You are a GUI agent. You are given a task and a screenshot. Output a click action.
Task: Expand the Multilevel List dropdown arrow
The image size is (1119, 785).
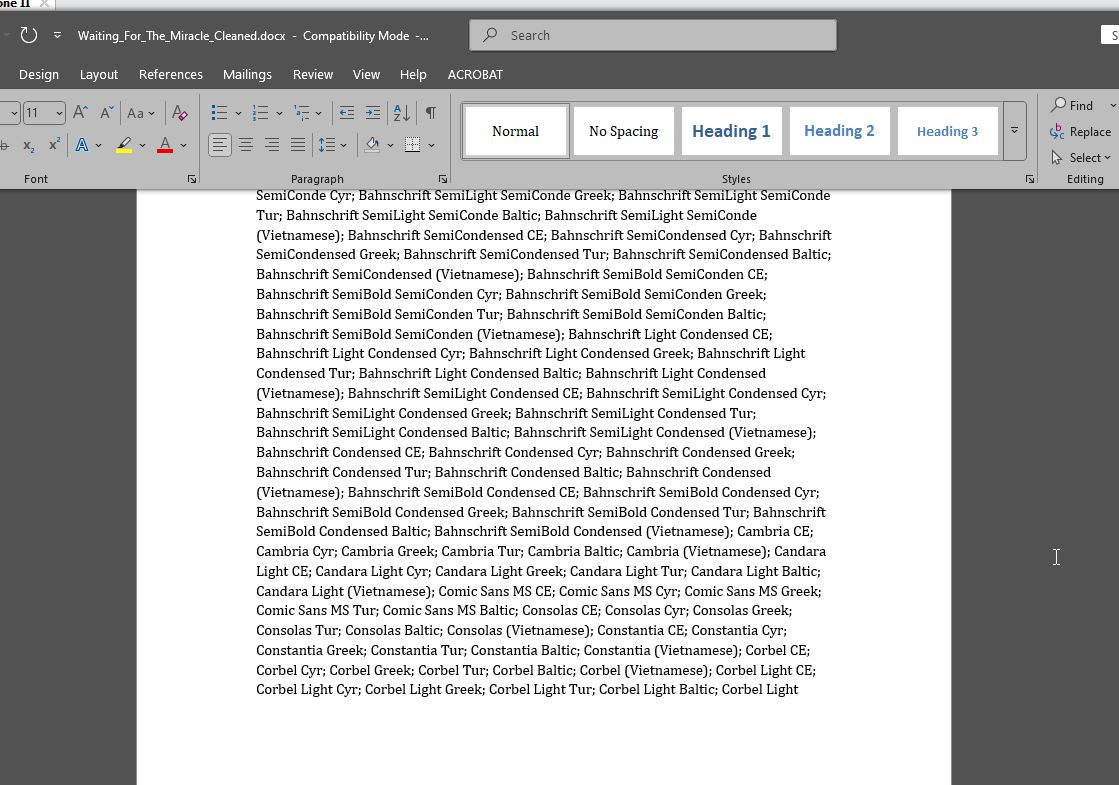318,113
